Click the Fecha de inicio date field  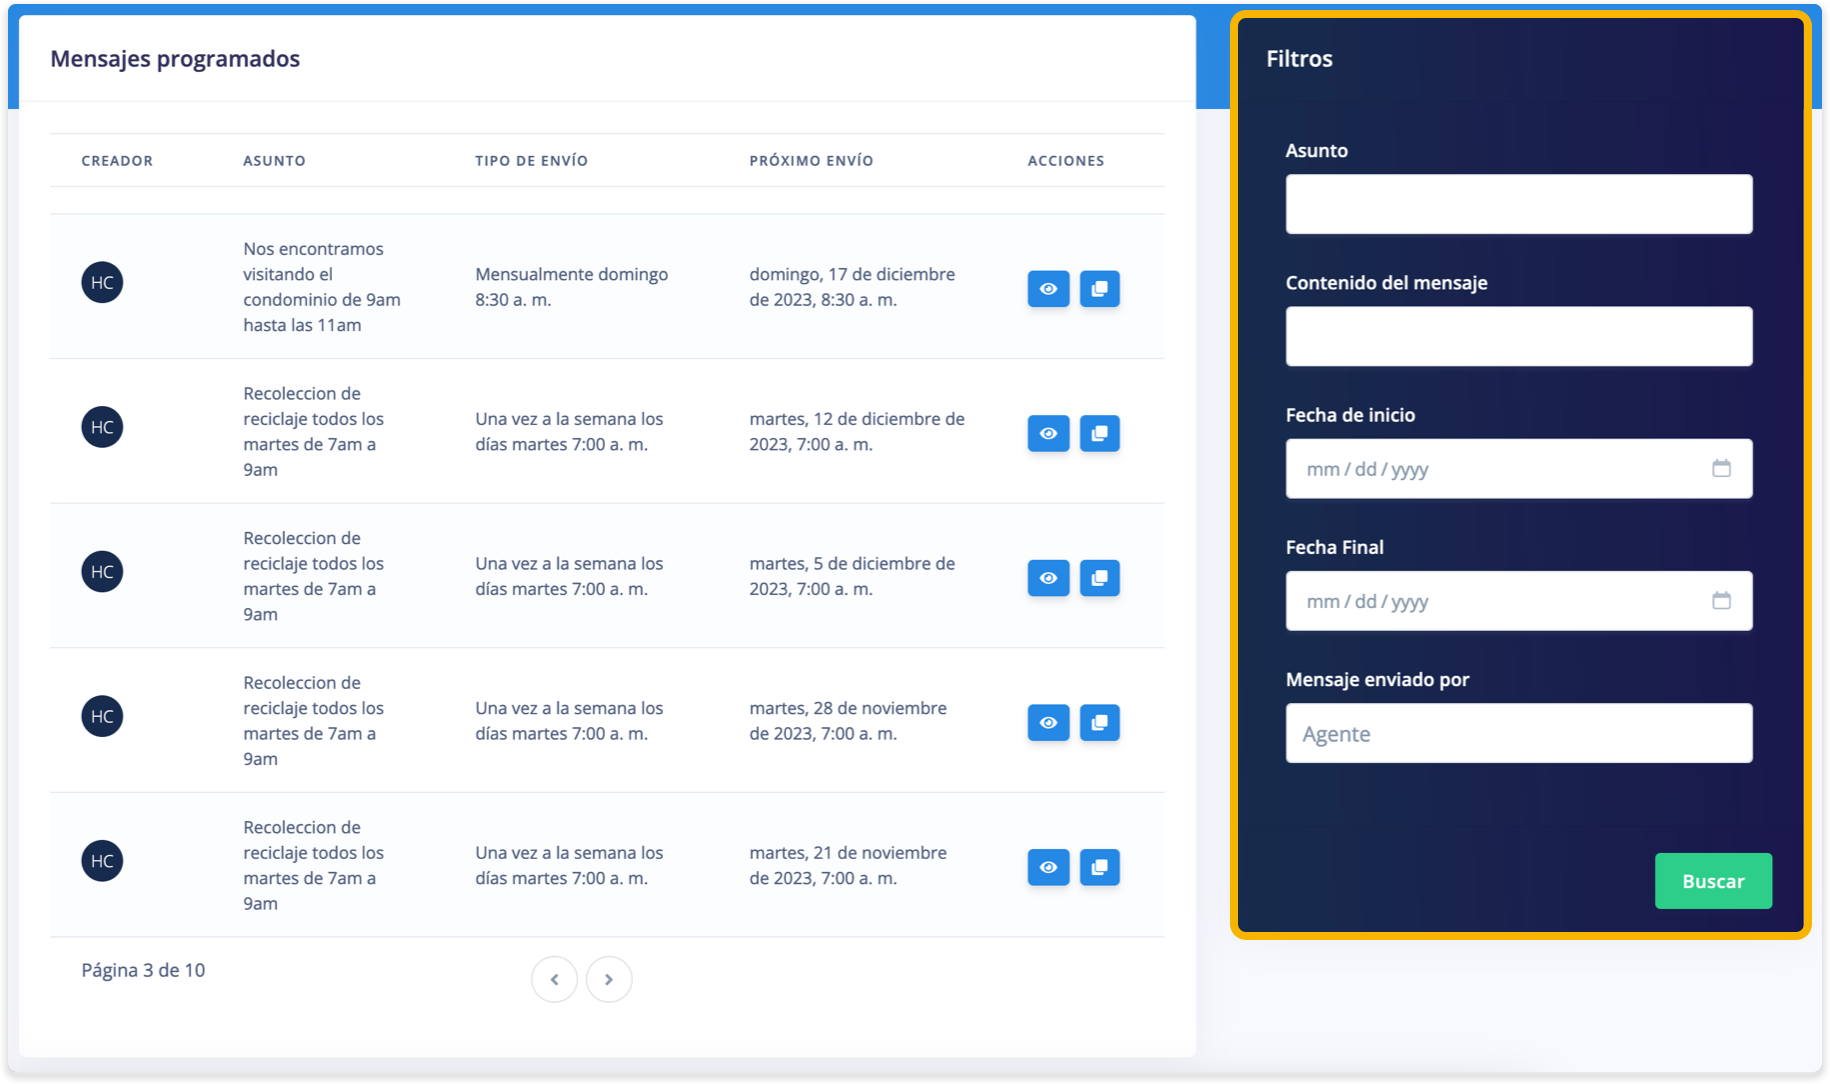point(1519,469)
